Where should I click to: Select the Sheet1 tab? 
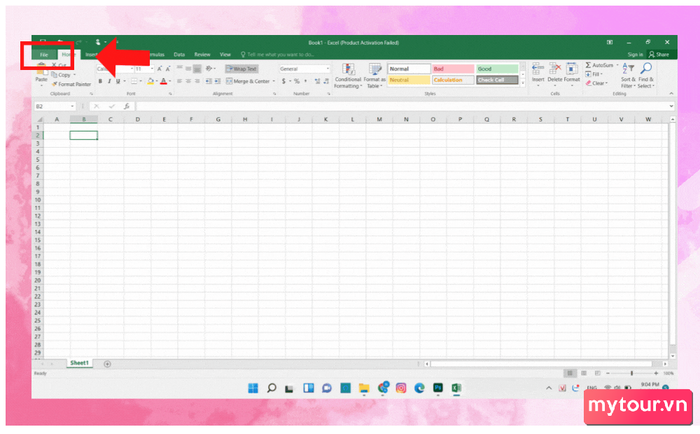[x=79, y=363]
